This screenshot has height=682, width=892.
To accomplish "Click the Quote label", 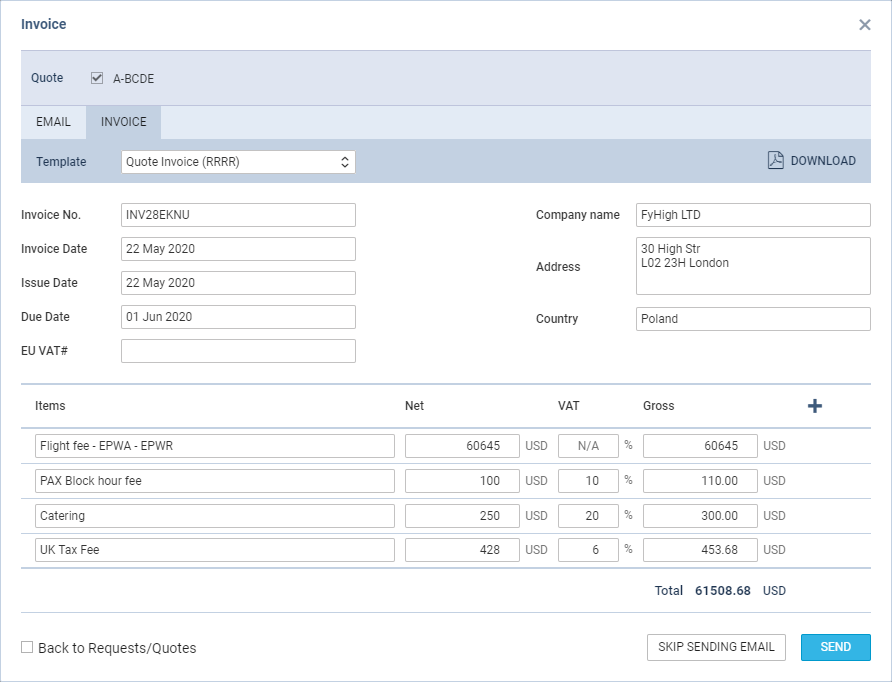I will tap(47, 78).
